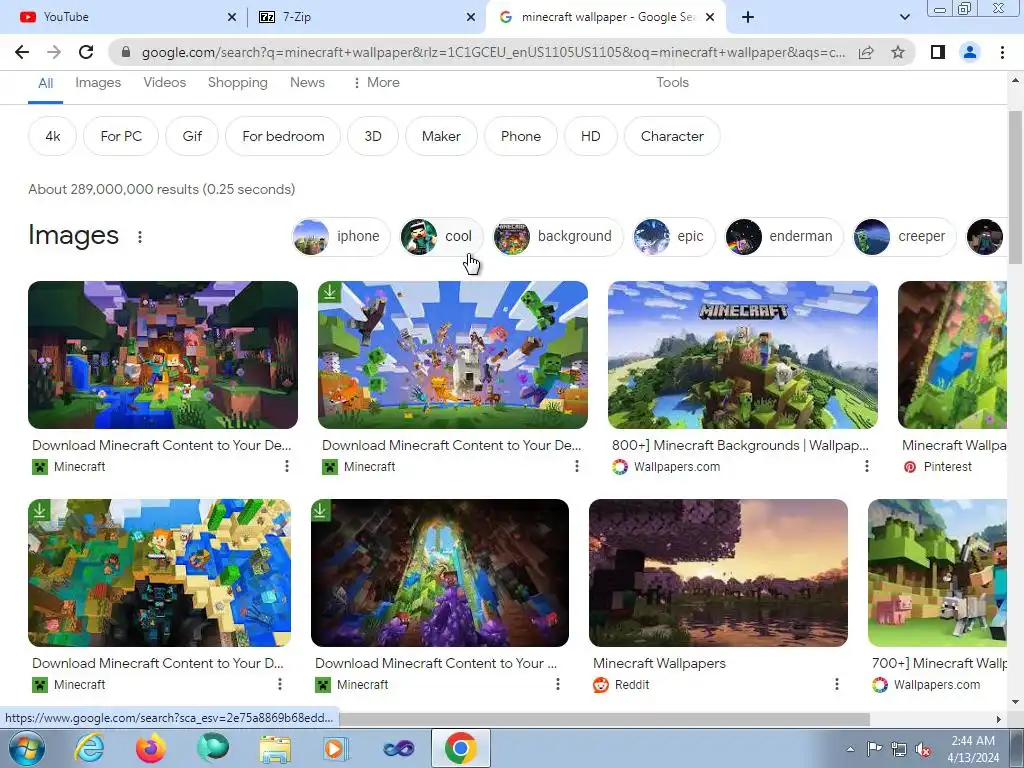Image resolution: width=1024 pixels, height=768 pixels.
Task: Select the epic image filter chip
Action: pos(673,236)
